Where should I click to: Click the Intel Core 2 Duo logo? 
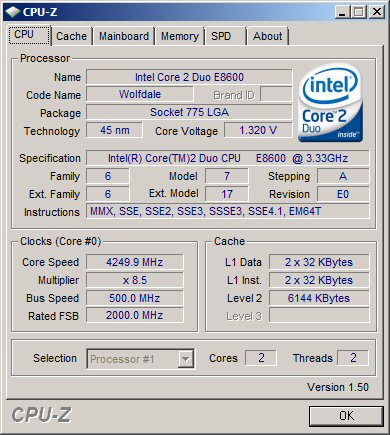click(x=330, y=103)
